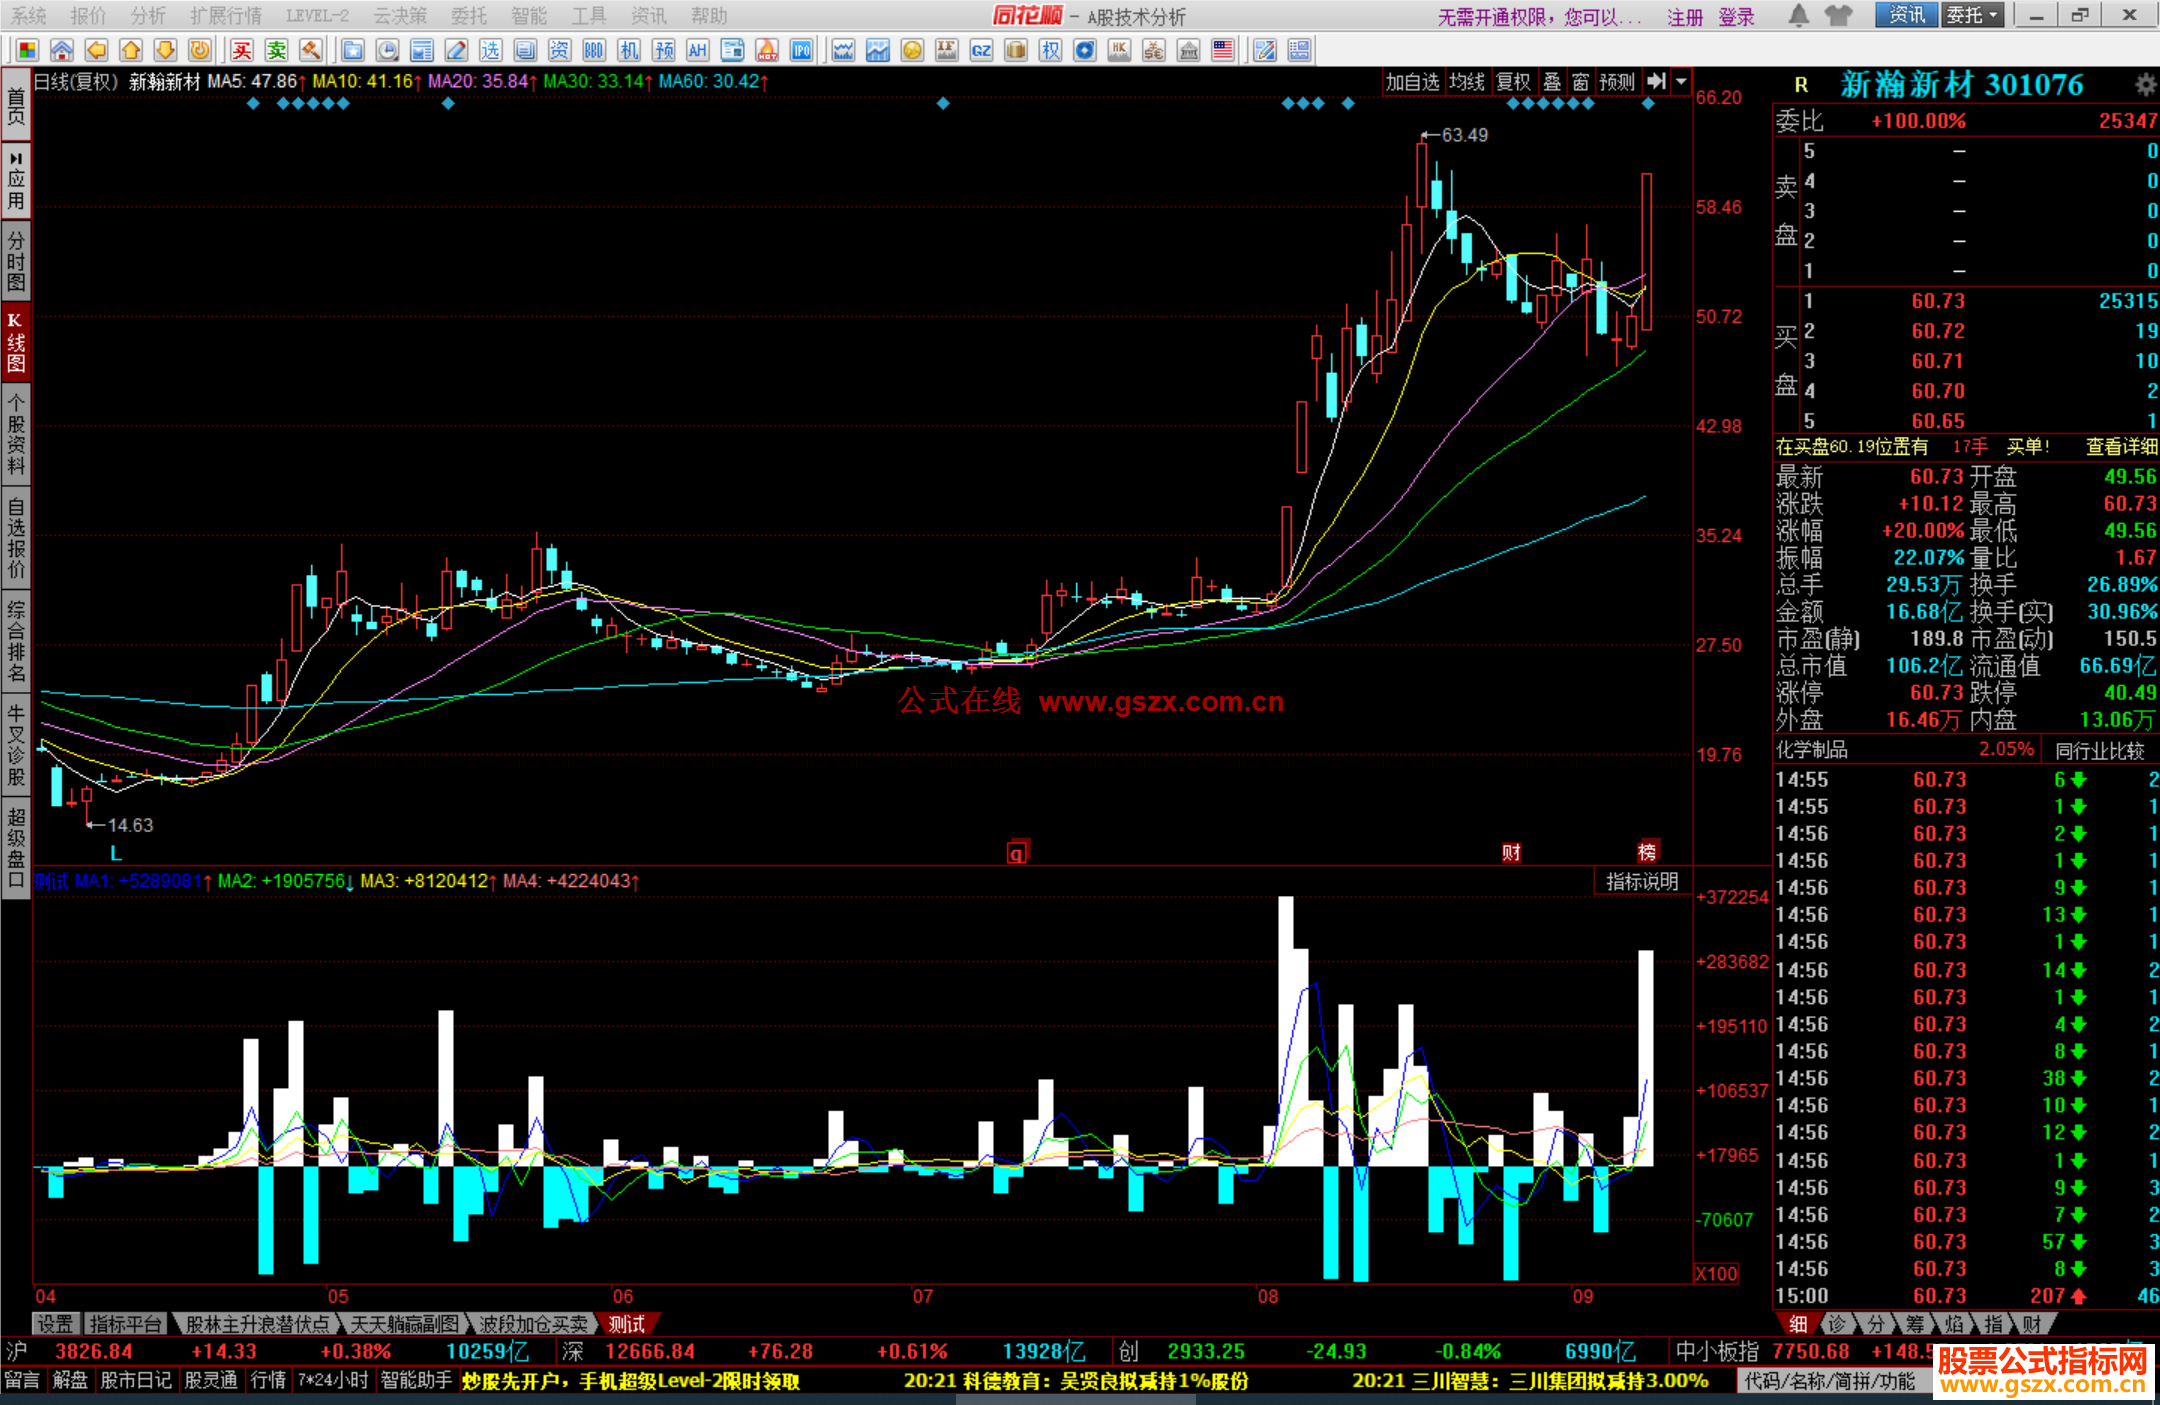Click the 指标说明 button

tap(1641, 881)
